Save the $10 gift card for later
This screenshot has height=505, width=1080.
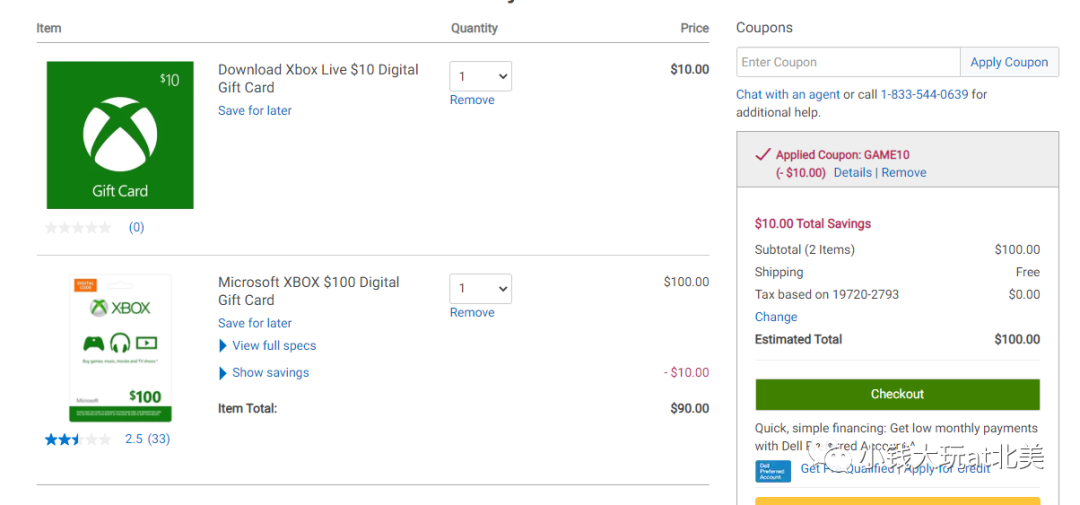click(x=255, y=111)
